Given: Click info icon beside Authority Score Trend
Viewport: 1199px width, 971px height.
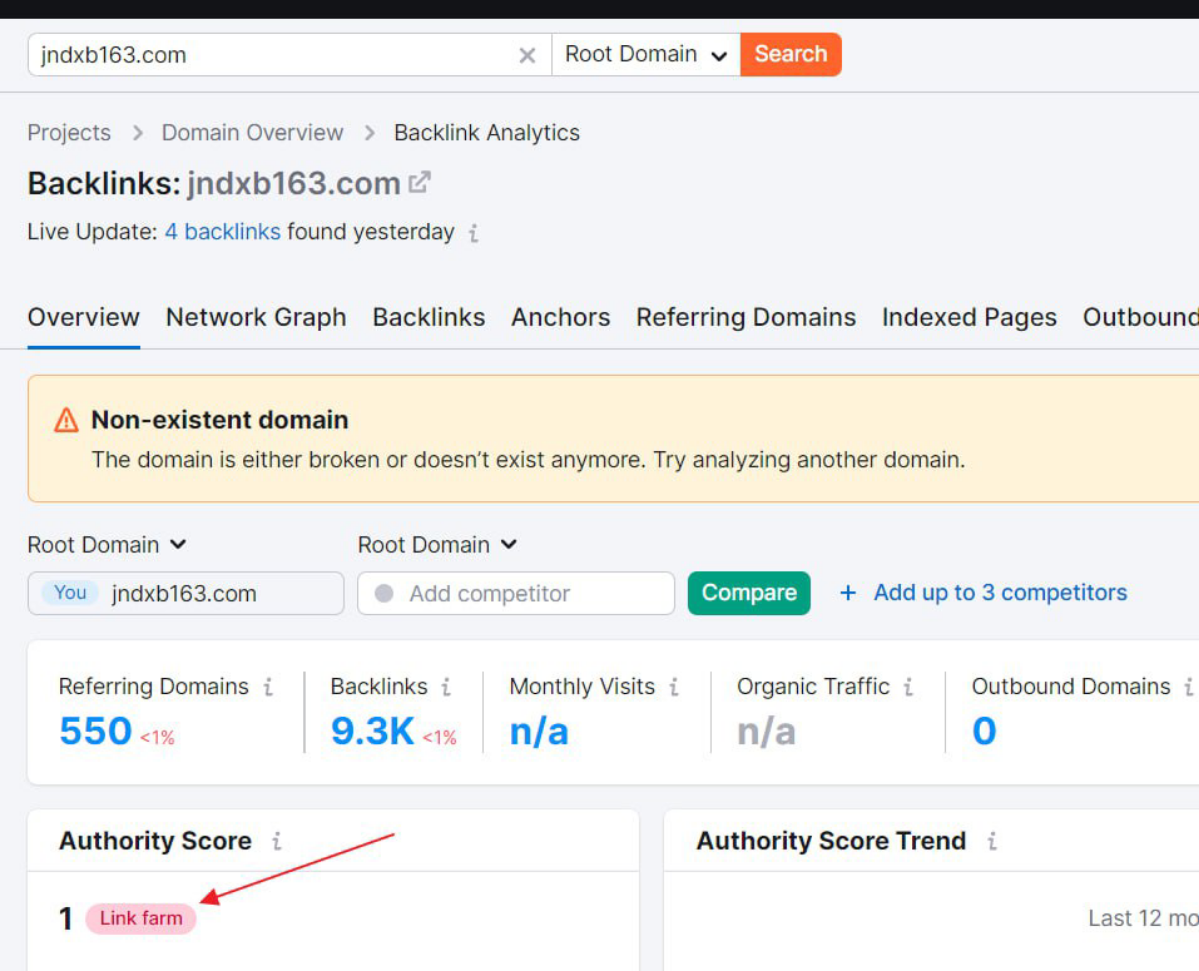Looking at the screenshot, I should pos(991,841).
